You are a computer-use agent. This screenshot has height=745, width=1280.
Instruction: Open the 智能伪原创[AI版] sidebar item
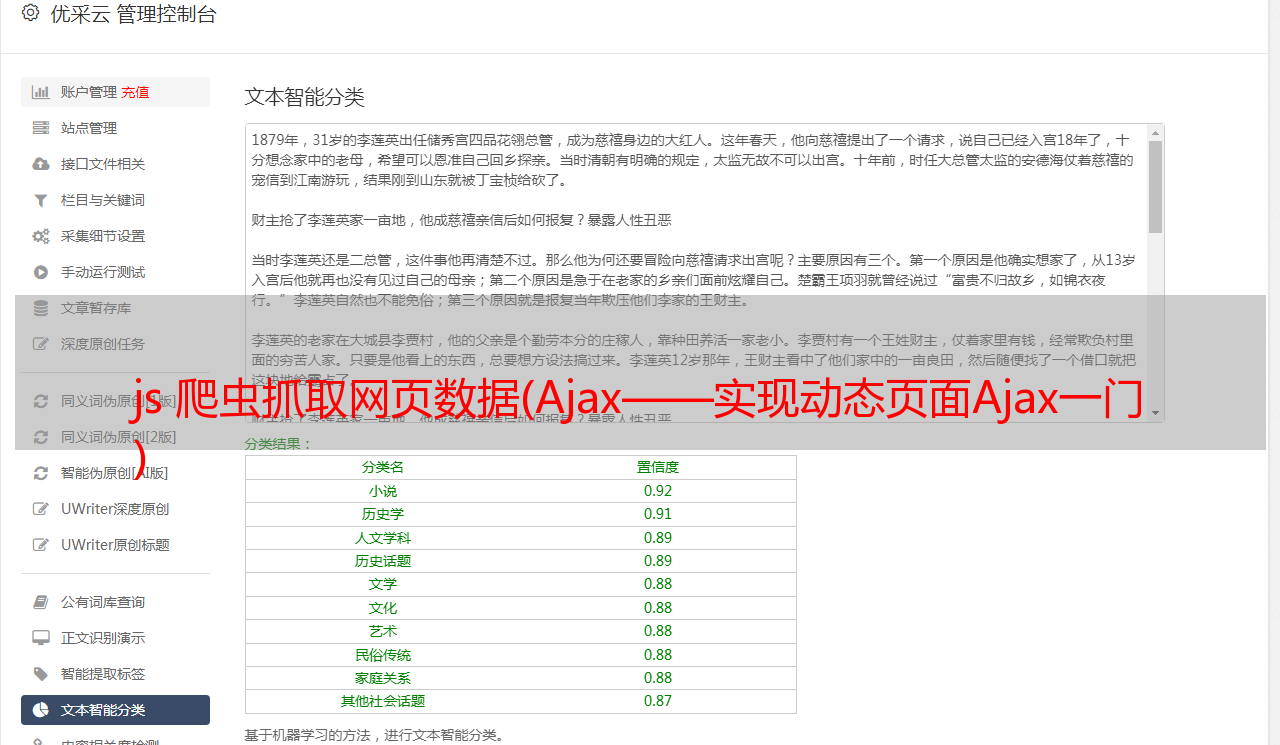115,473
